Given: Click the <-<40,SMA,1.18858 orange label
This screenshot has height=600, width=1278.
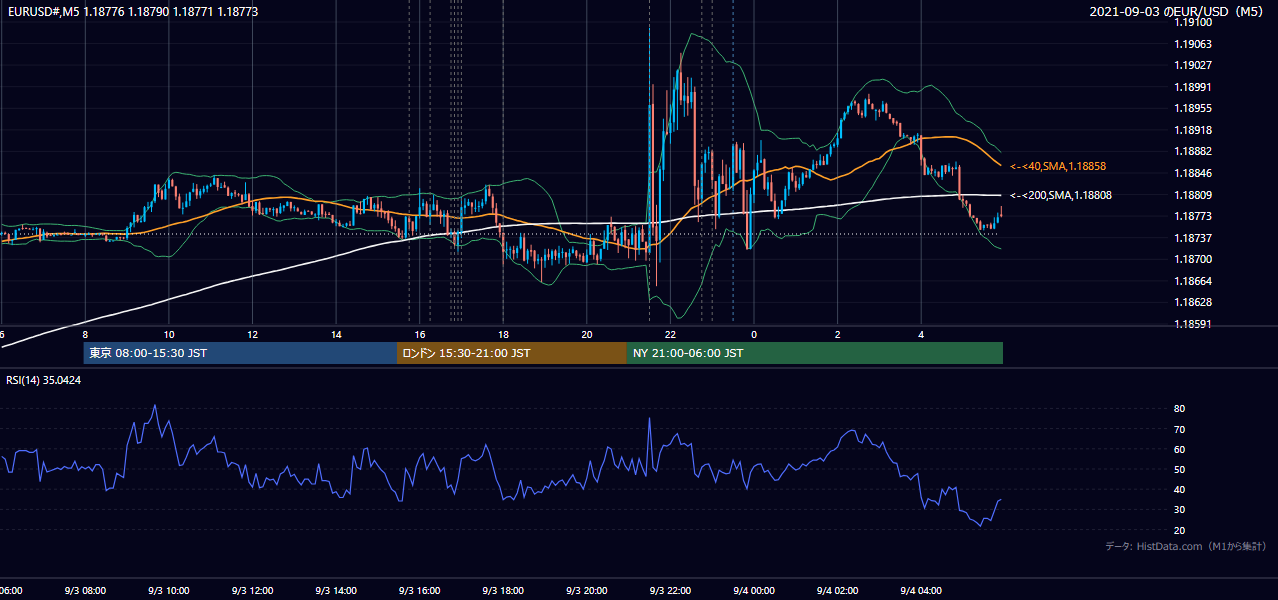Looking at the screenshot, I should (1058, 166).
